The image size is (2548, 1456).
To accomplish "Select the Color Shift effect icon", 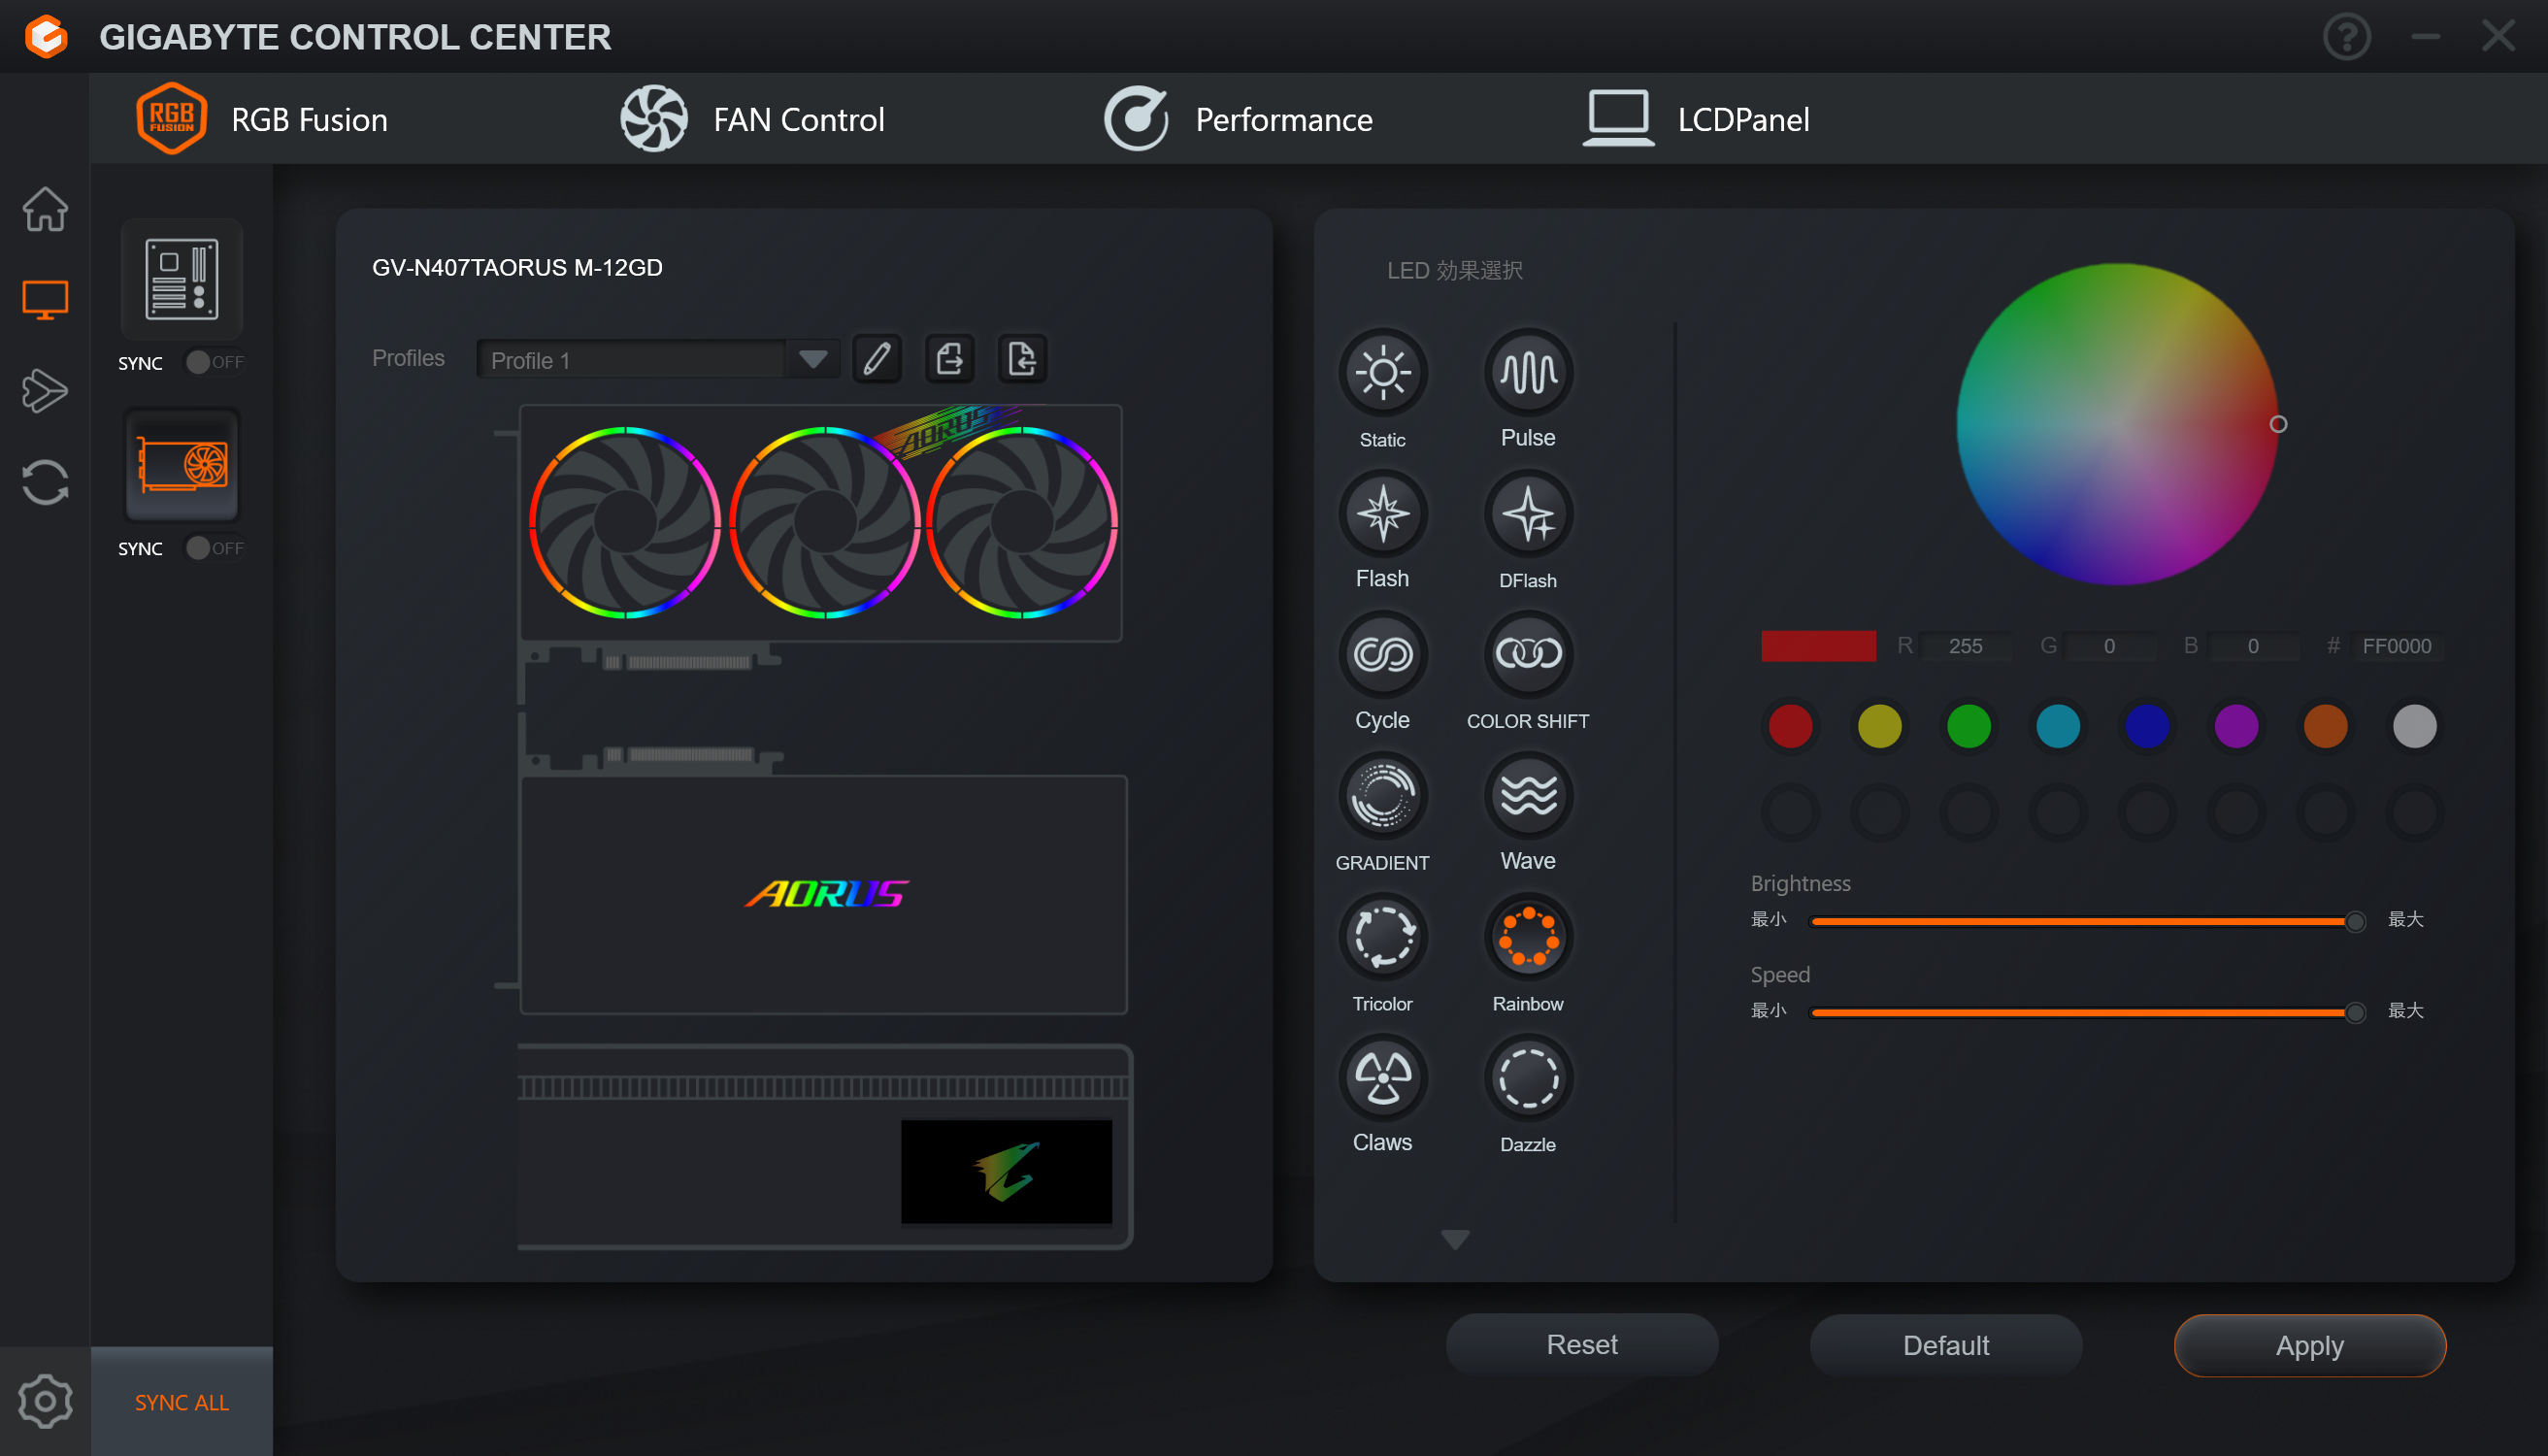I will point(1527,655).
